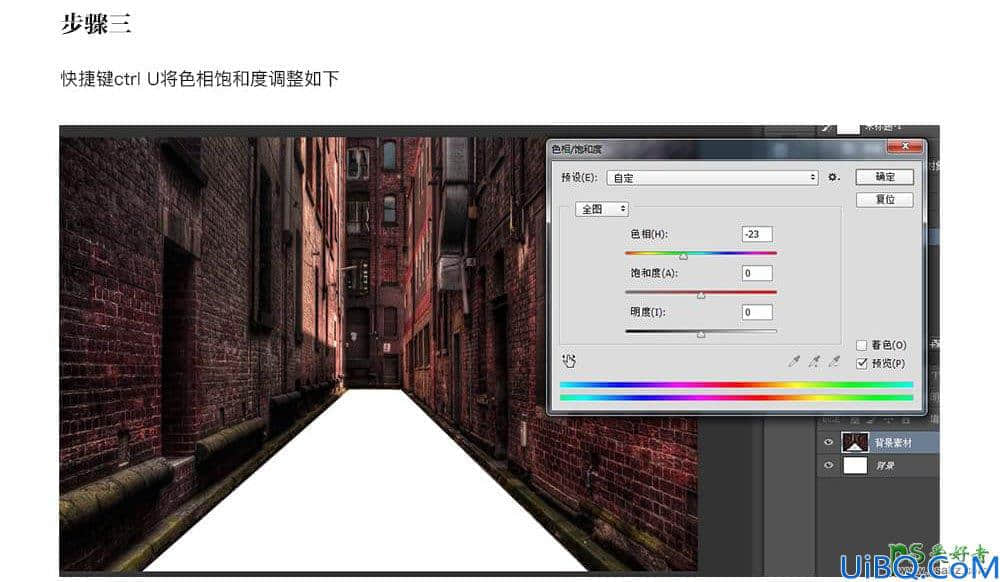
Task: Select the 背景素材 layer thumbnail
Action: [x=855, y=442]
